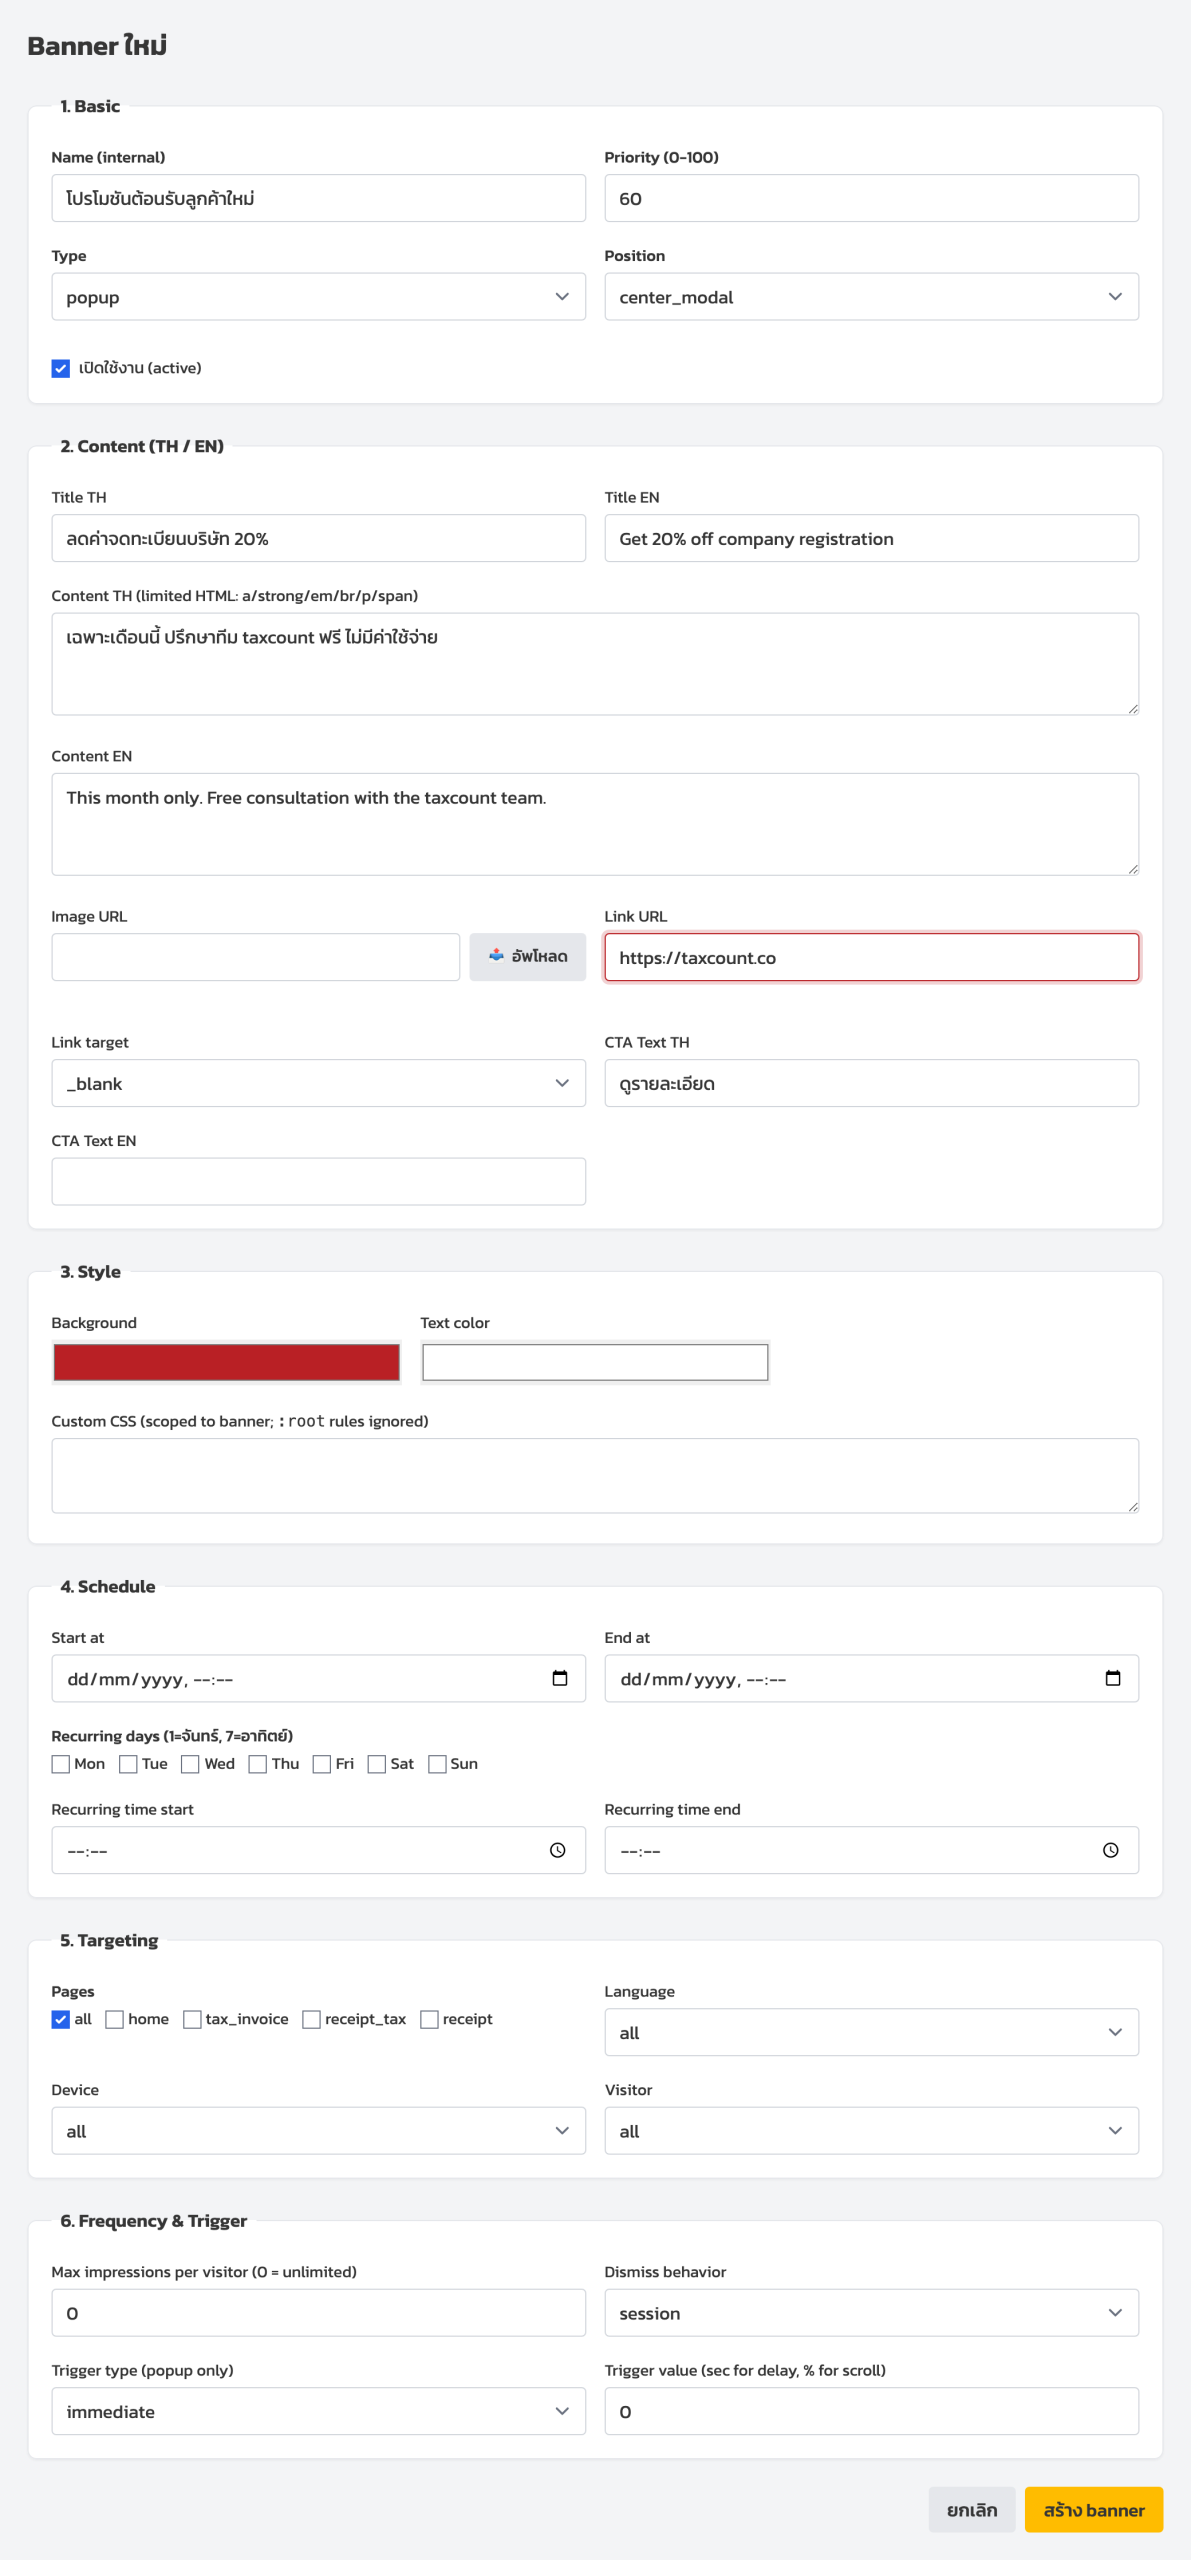
Task: Focus the Max impressions per visitor field
Action: tap(319, 2313)
